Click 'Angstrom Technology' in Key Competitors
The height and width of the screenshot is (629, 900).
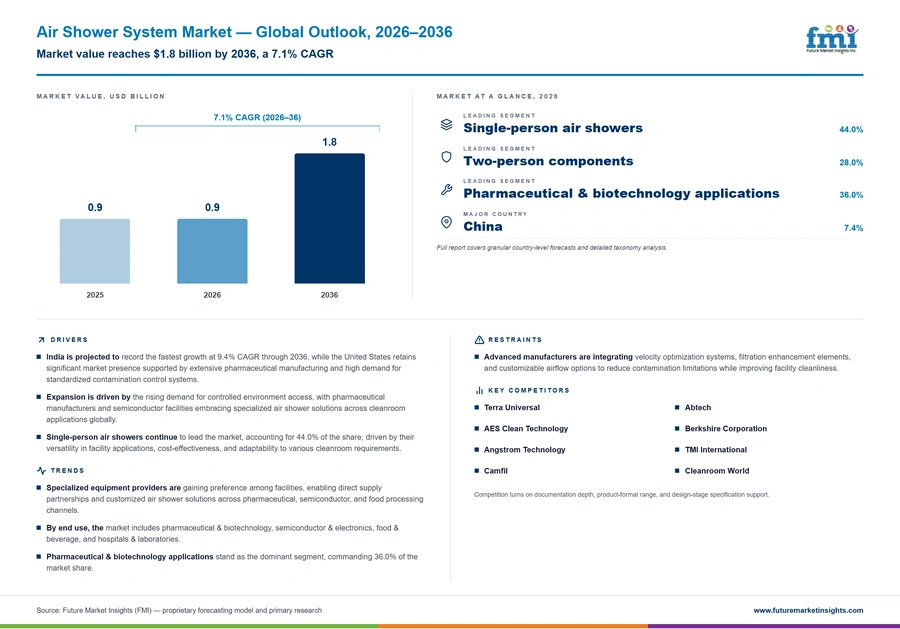pos(525,450)
